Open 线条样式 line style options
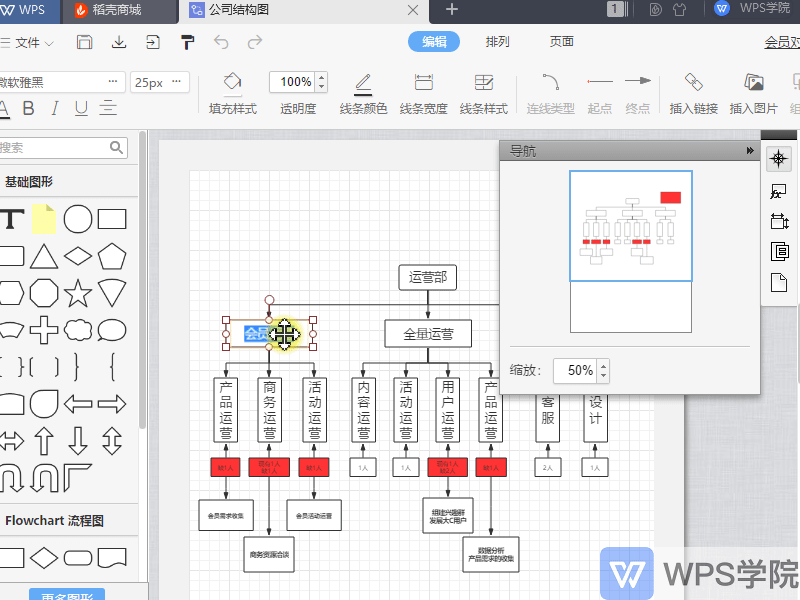This screenshot has height=600, width=800. 484,94
